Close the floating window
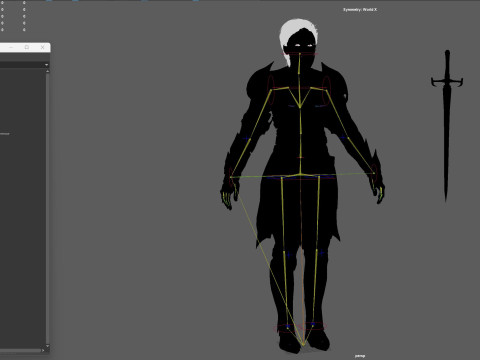The width and height of the screenshot is (480, 360). (x=42, y=47)
